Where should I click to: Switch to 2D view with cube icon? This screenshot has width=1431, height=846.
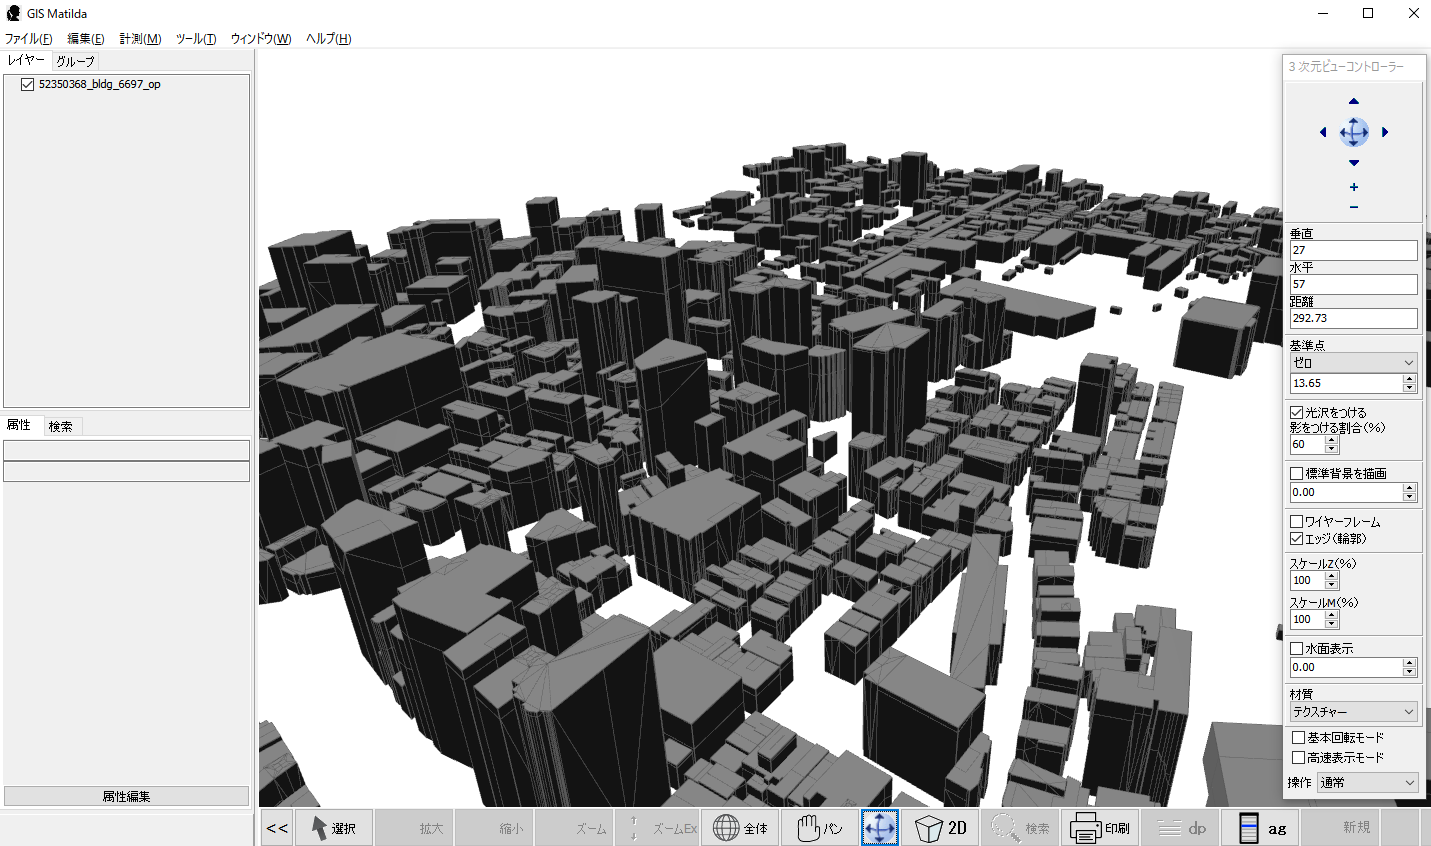click(x=941, y=828)
